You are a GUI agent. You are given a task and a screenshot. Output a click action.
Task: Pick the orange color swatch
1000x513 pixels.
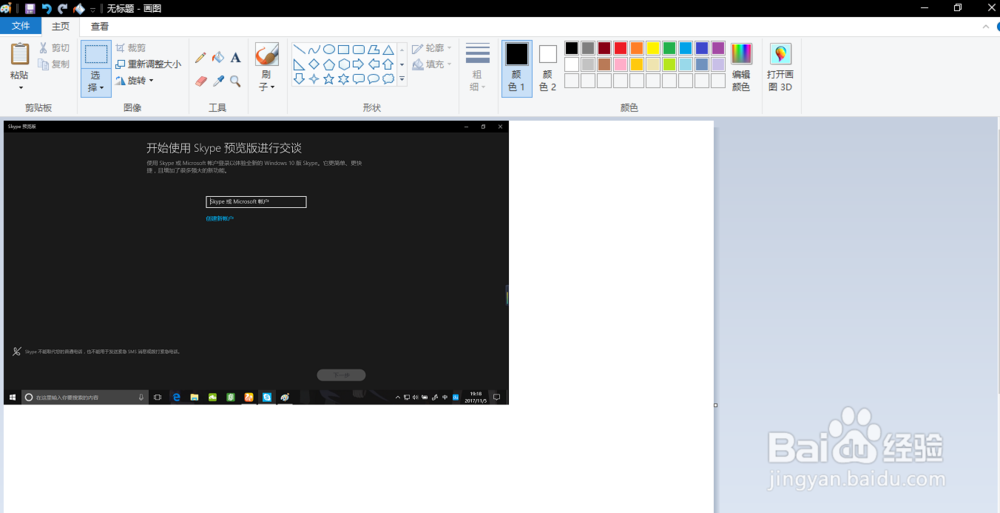click(x=636, y=48)
